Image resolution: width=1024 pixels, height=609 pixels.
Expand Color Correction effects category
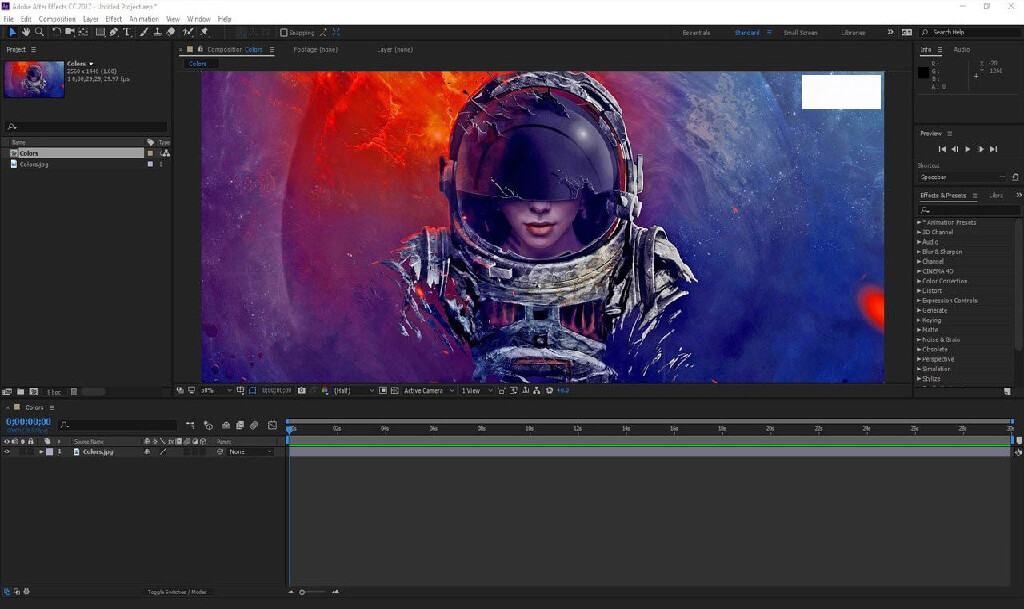919,281
